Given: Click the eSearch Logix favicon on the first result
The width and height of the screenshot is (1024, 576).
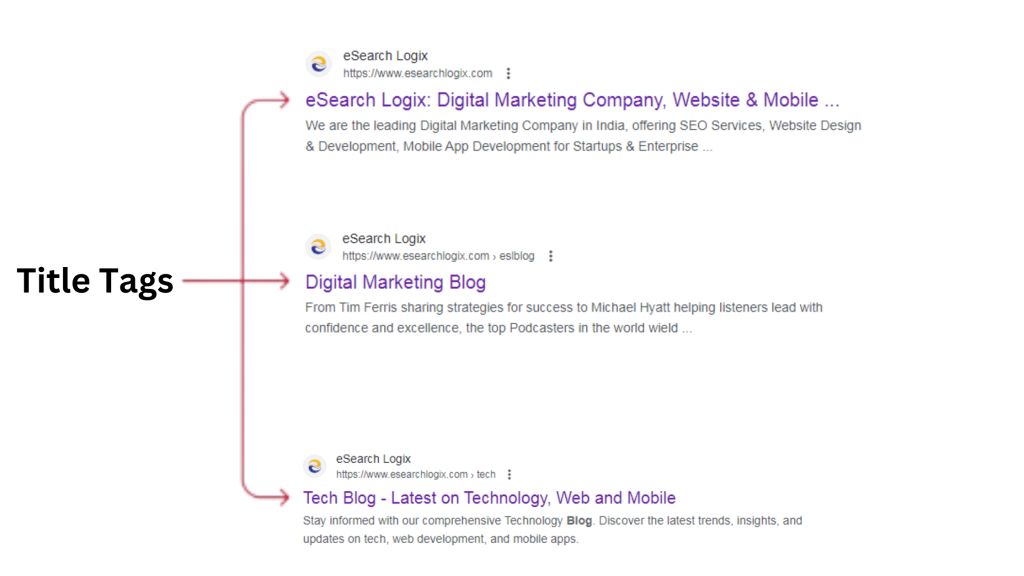Looking at the screenshot, I should 318,64.
